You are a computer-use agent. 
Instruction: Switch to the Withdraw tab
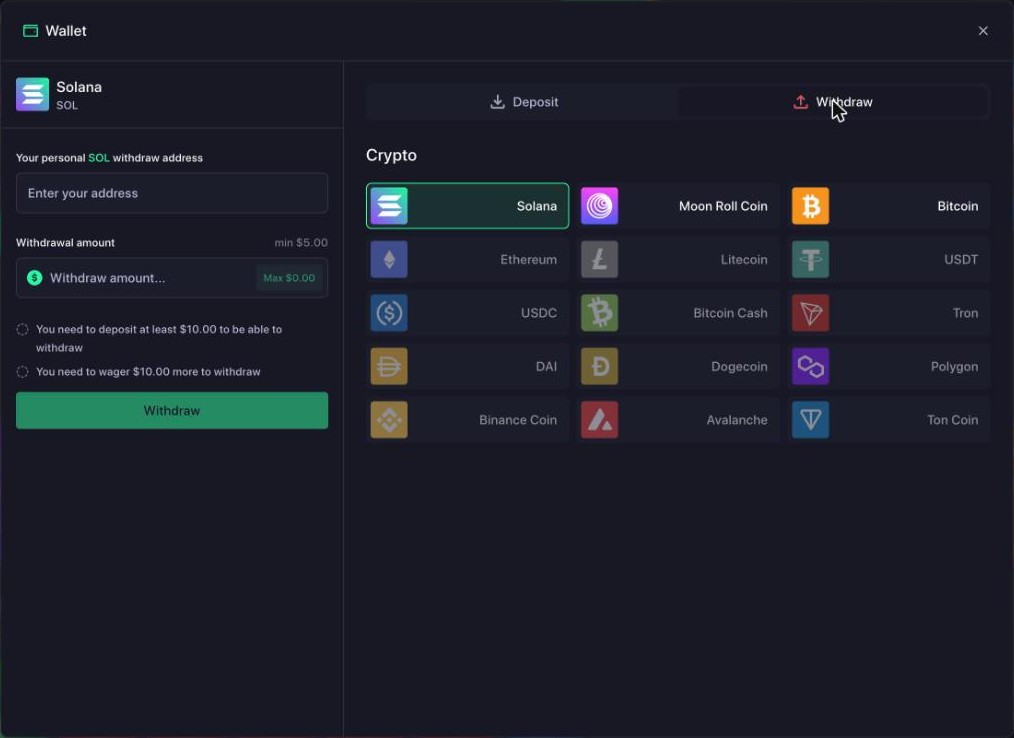tap(833, 102)
